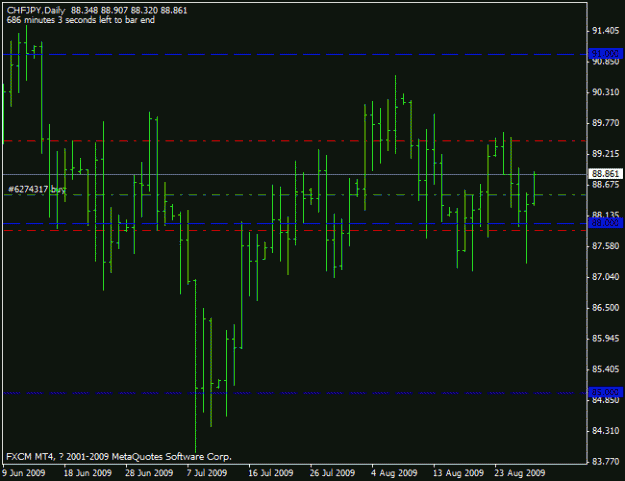Click the FXCM MT4 MetaQuotes copyright text
Screen dimensions: 625x481
(x=119, y=456)
